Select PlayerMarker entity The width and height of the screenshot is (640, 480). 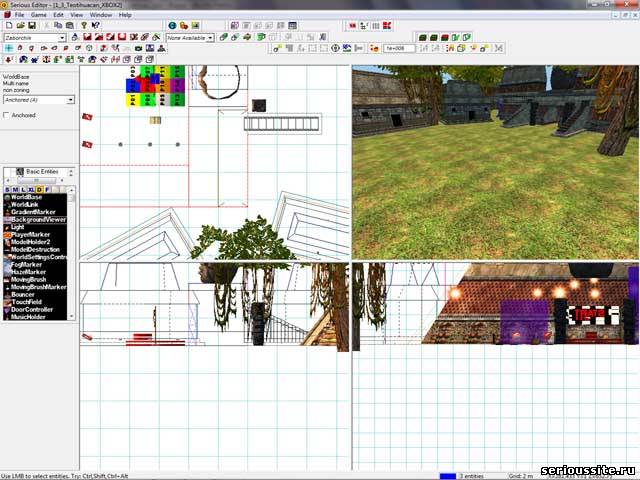(35, 235)
